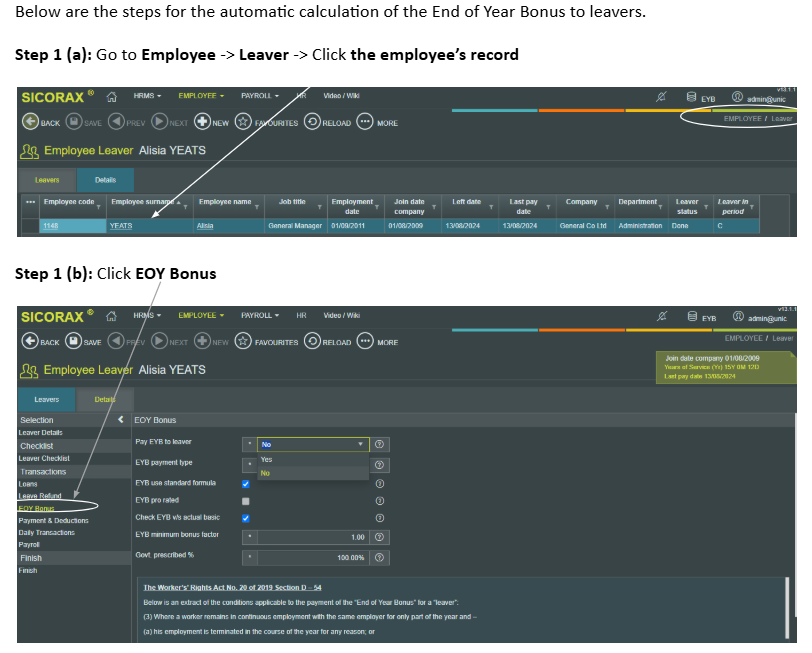Open the More ellipsis icon in lower toolbar

pyautogui.click(x=365, y=341)
